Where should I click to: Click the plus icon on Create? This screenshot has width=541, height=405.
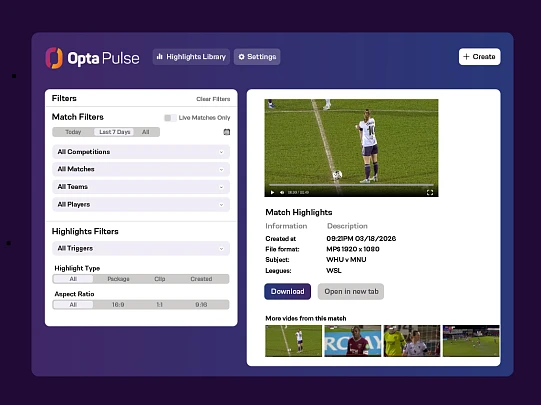466,57
